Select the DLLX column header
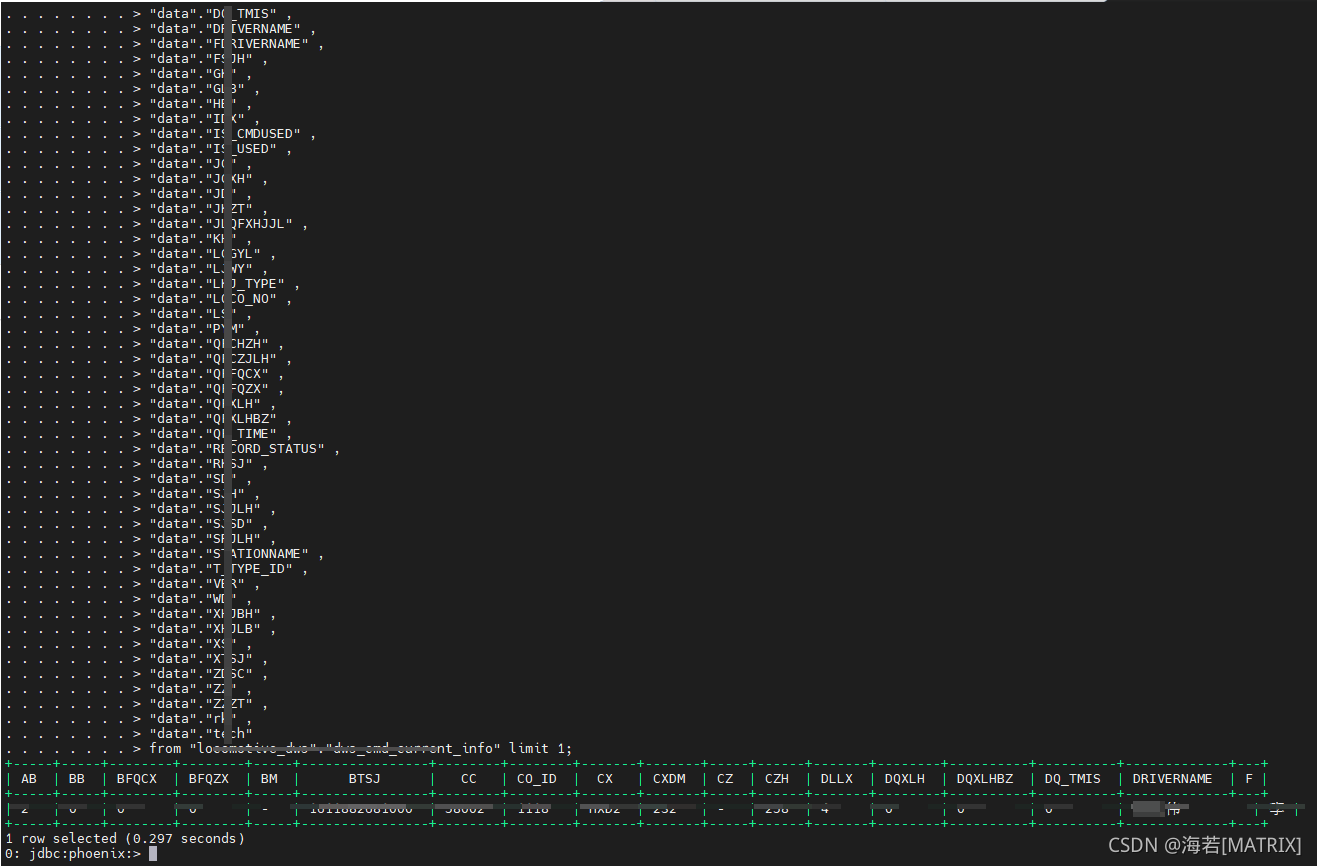1317x866 pixels. coord(837,779)
